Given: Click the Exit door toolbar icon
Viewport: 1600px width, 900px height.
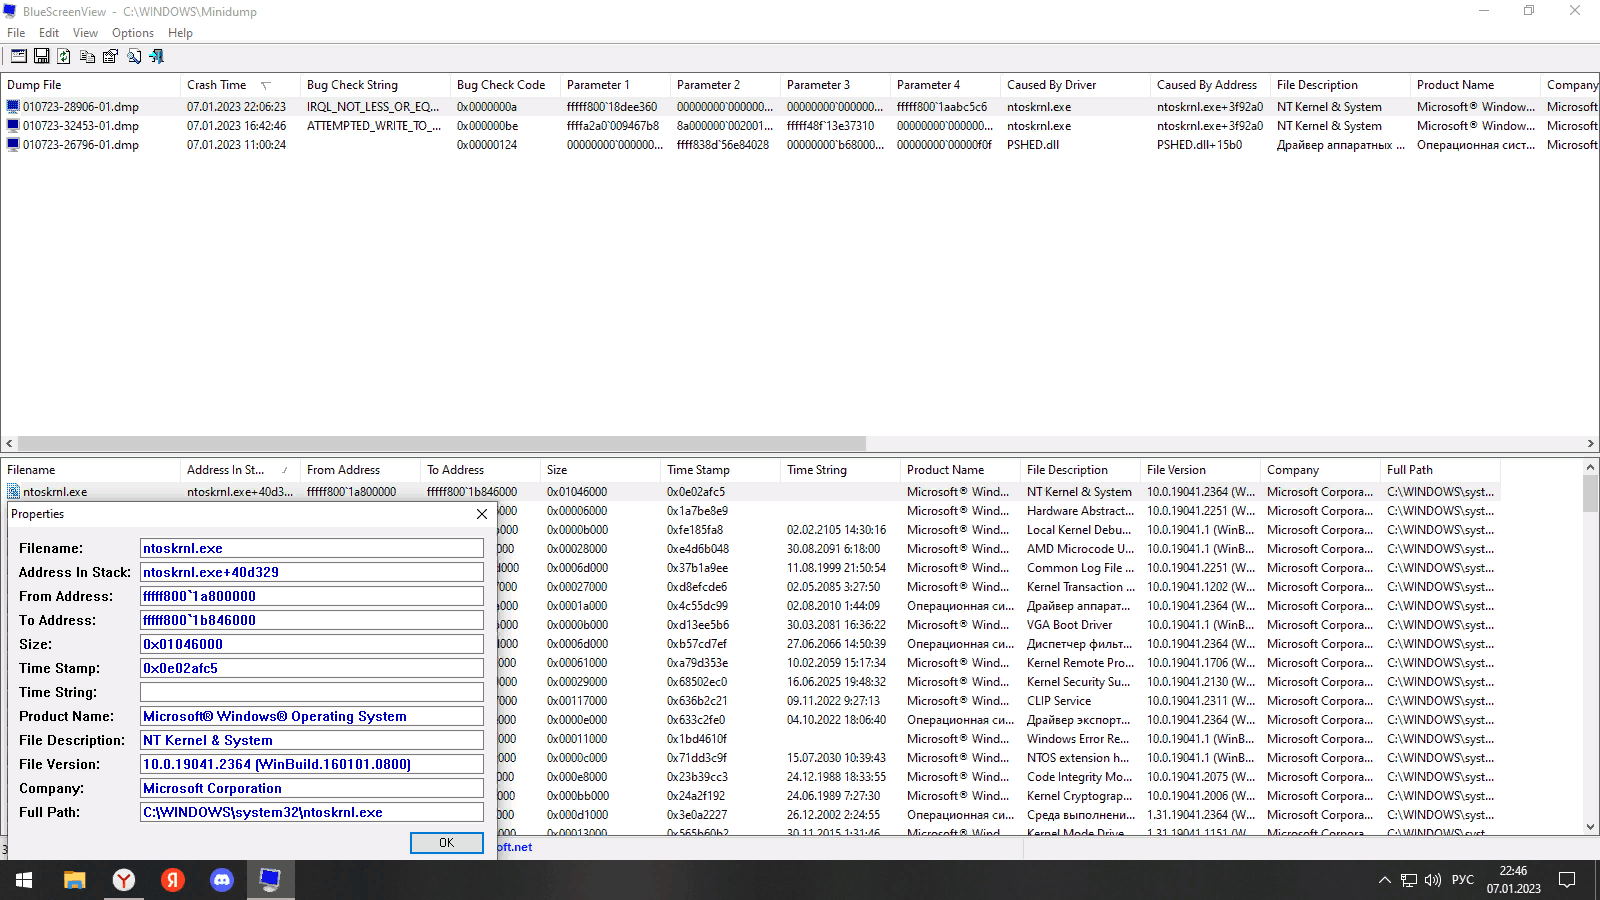Looking at the screenshot, I should click(x=157, y=57).
